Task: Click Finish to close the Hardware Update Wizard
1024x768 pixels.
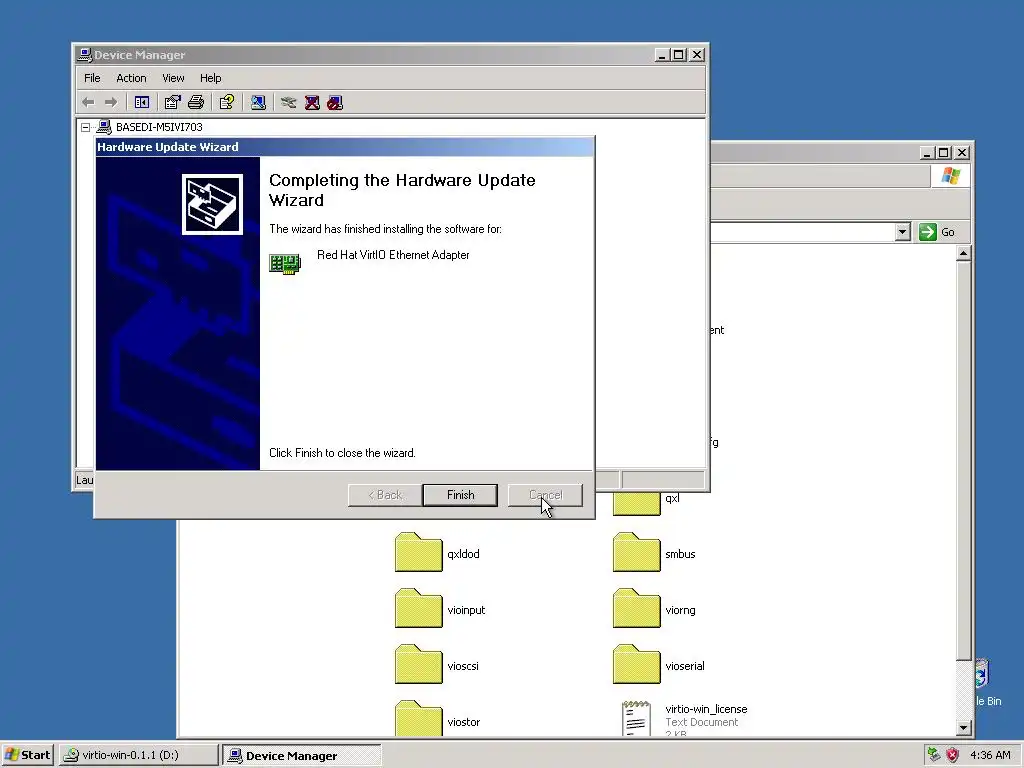Action: click(x=460, y=495)
